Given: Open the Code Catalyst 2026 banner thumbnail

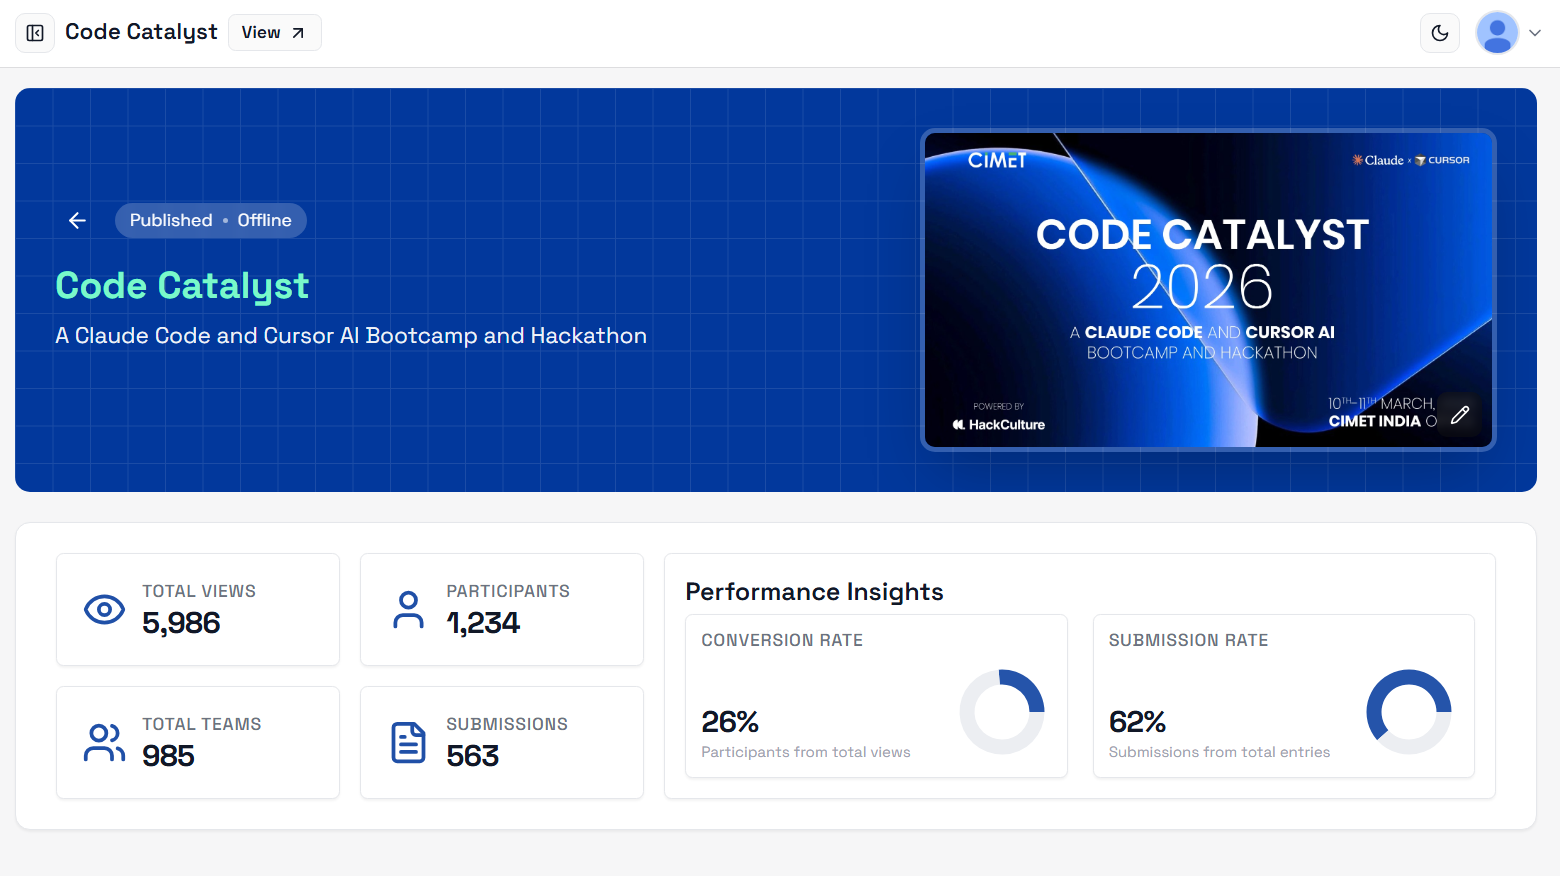Looking at the screenshot, I should (1208, 290).
